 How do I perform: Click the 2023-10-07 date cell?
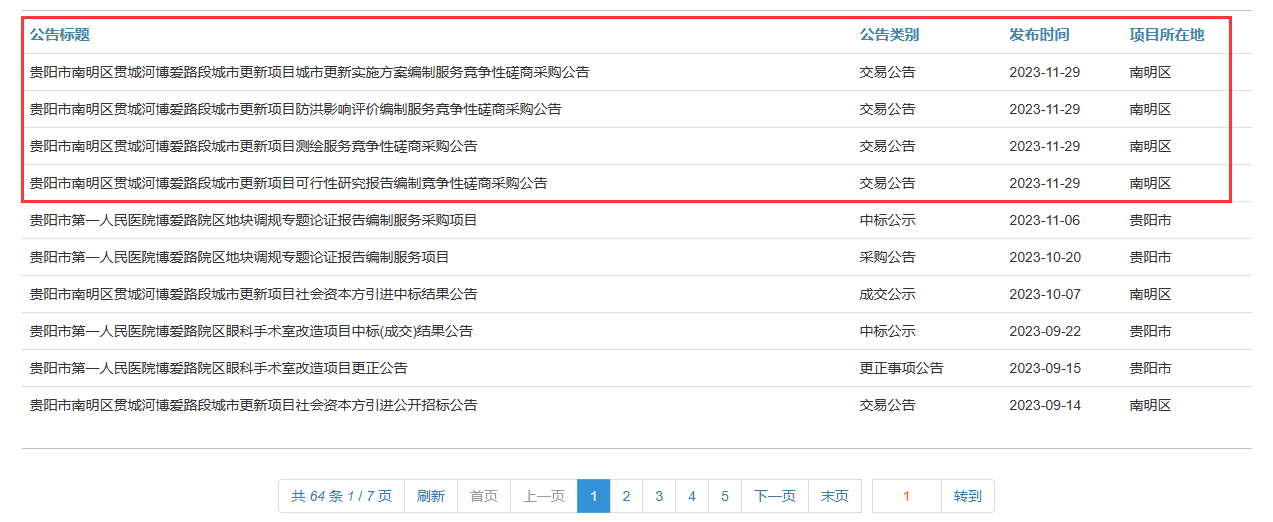tap(1045, 294)
